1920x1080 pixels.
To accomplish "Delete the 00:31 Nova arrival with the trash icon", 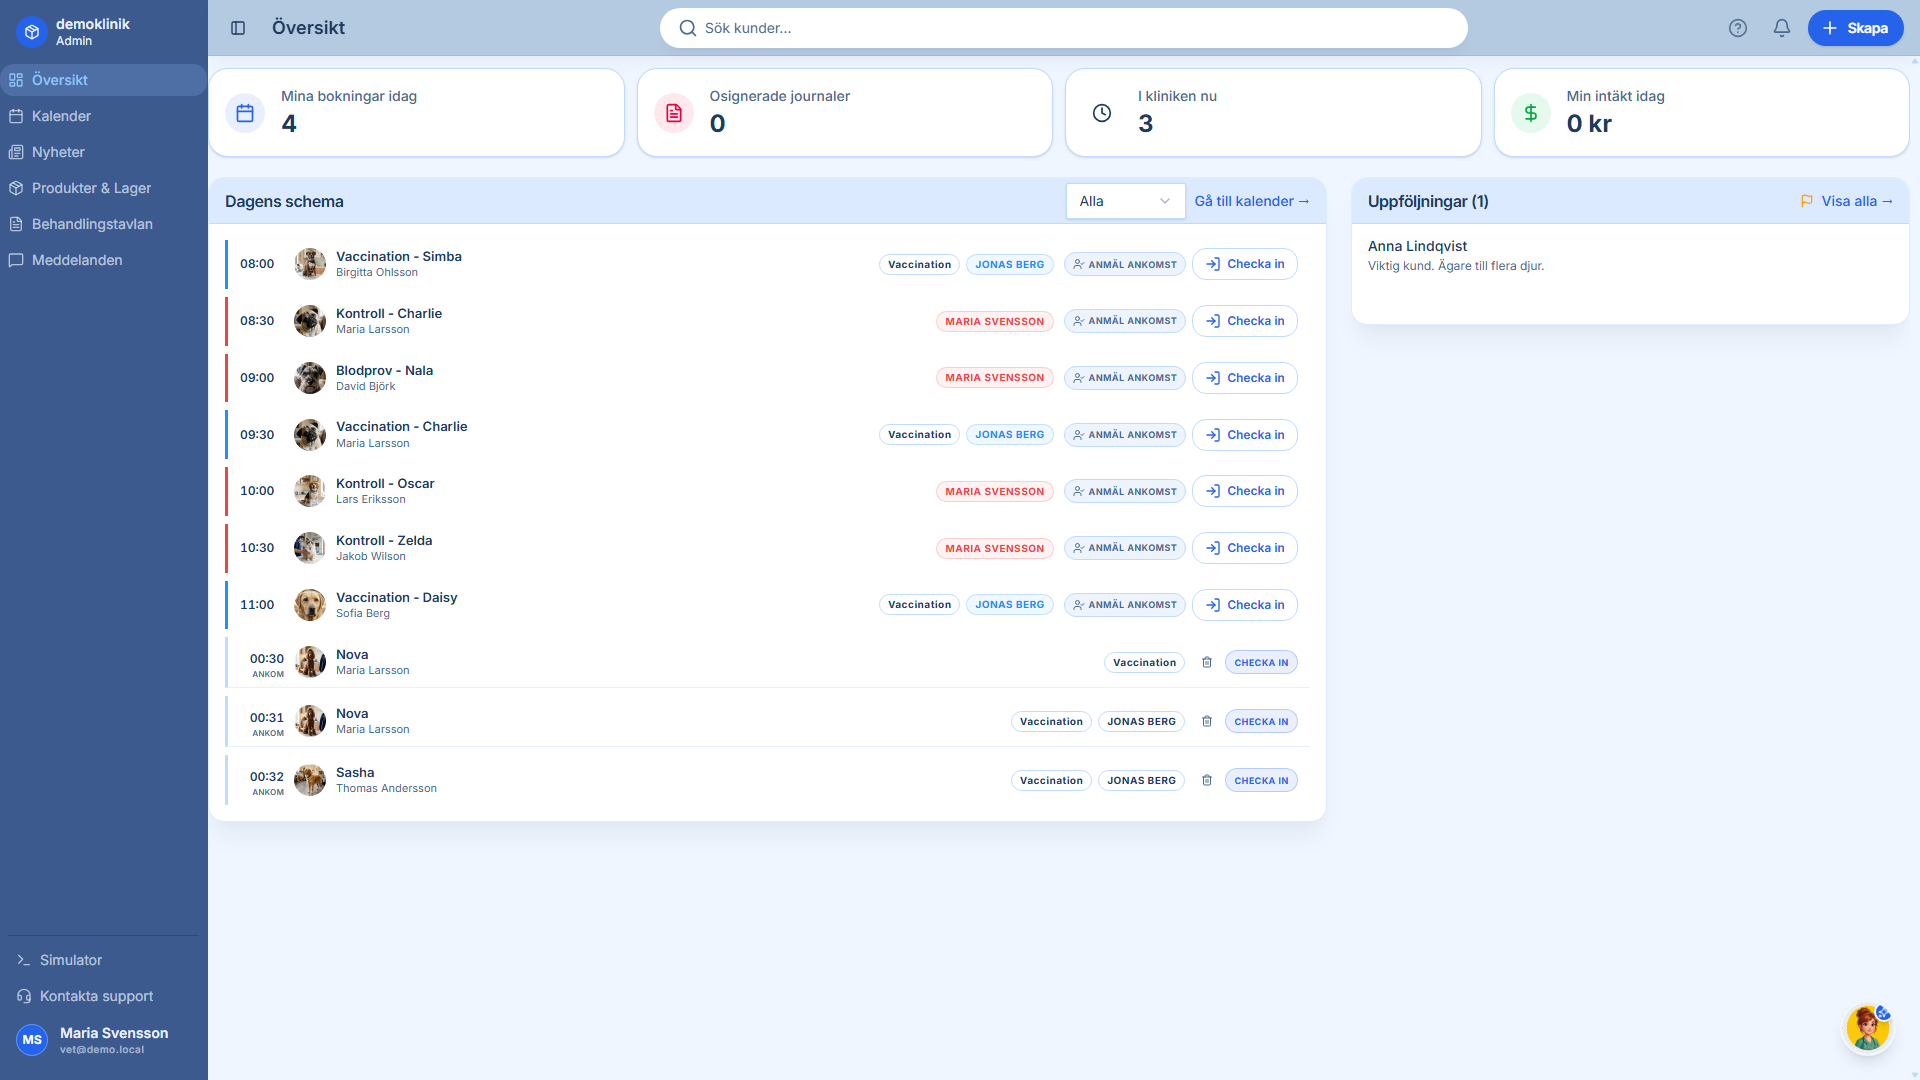I will tap(1207, 721).
